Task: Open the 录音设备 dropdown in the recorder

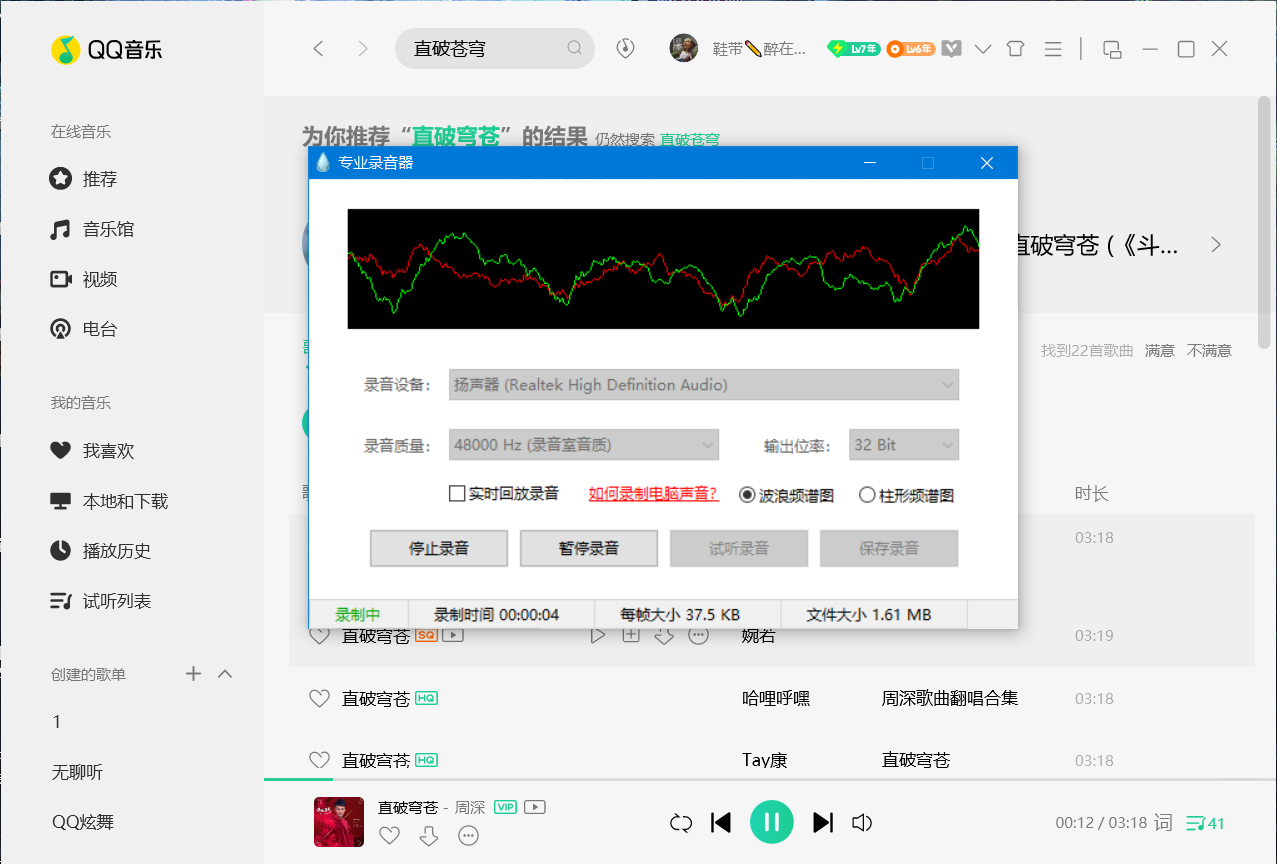Action: tap(704, 385)
